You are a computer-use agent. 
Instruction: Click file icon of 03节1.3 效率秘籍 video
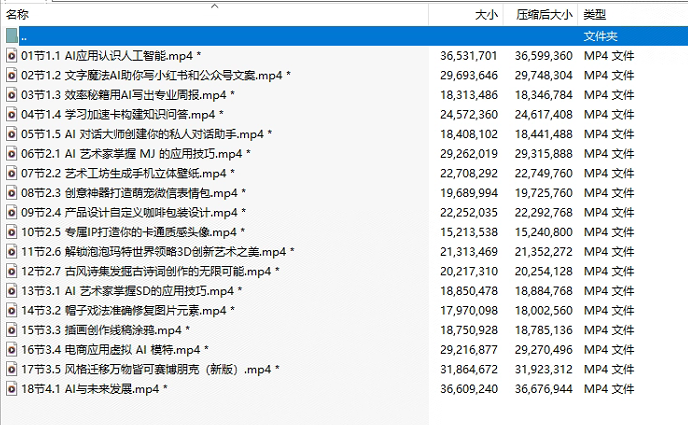11,95
